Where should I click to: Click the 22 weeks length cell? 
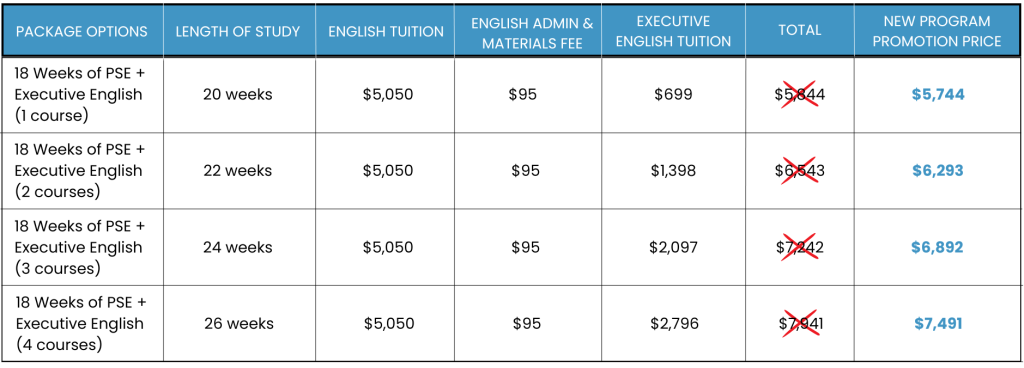click(x=238, y=171)
